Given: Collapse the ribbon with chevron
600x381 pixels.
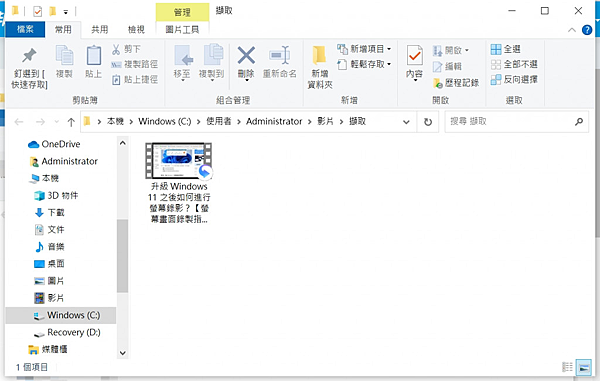Looking at the screenshot, I should coord(572,30).
